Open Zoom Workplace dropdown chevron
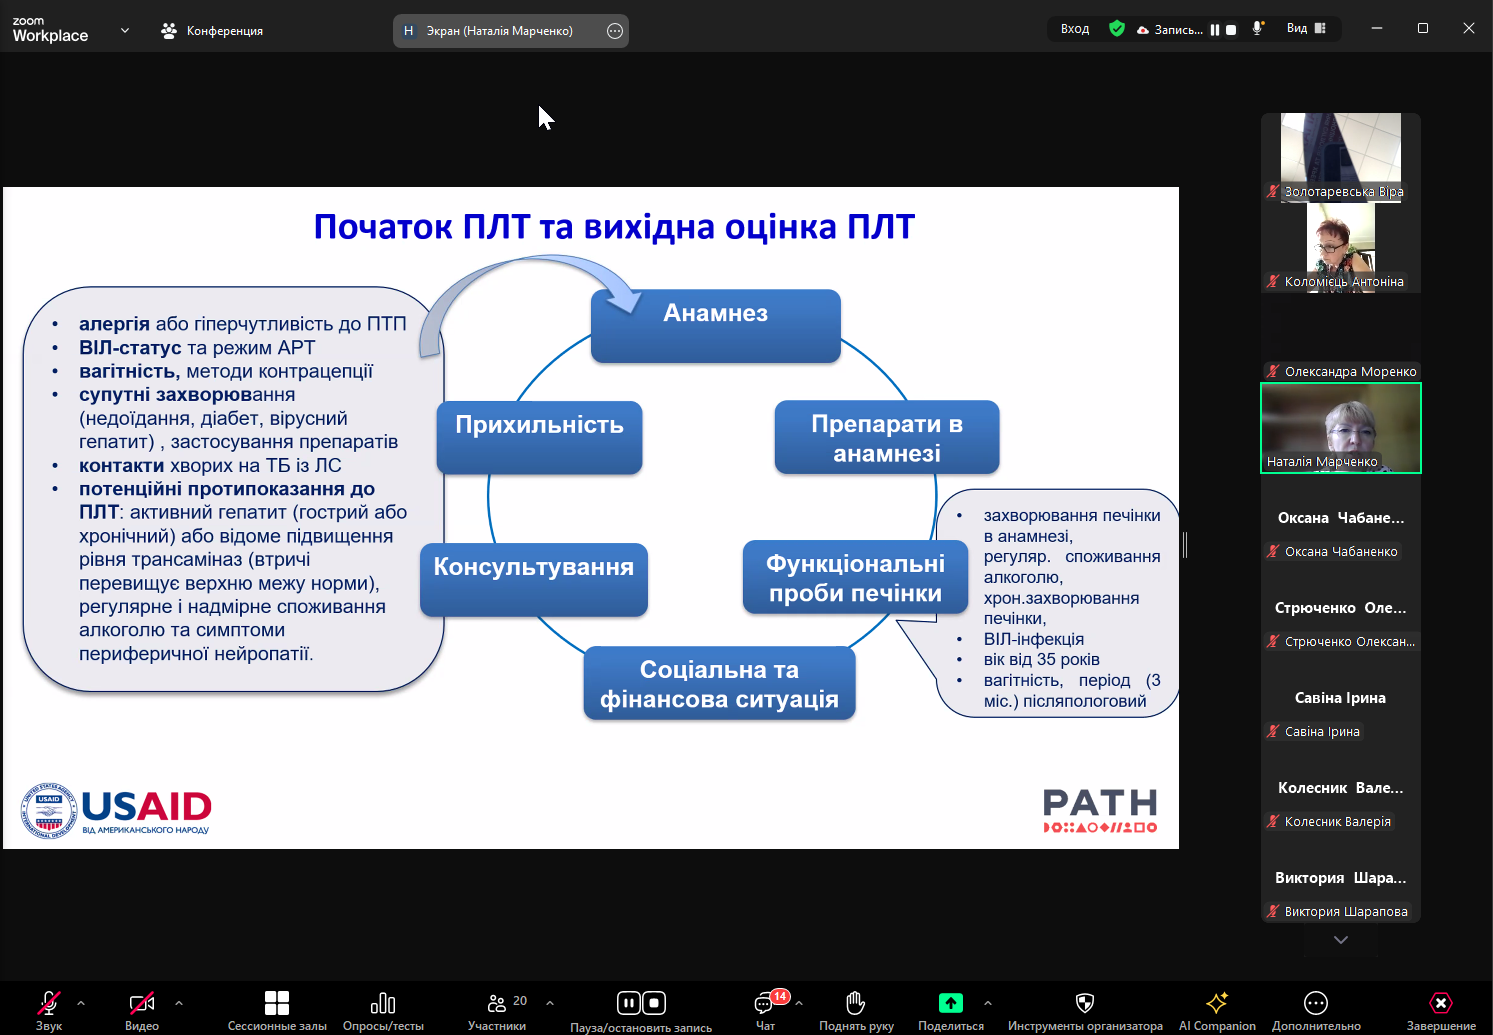The width and height of the screenshot is (1493, 1035). point(125,30)
